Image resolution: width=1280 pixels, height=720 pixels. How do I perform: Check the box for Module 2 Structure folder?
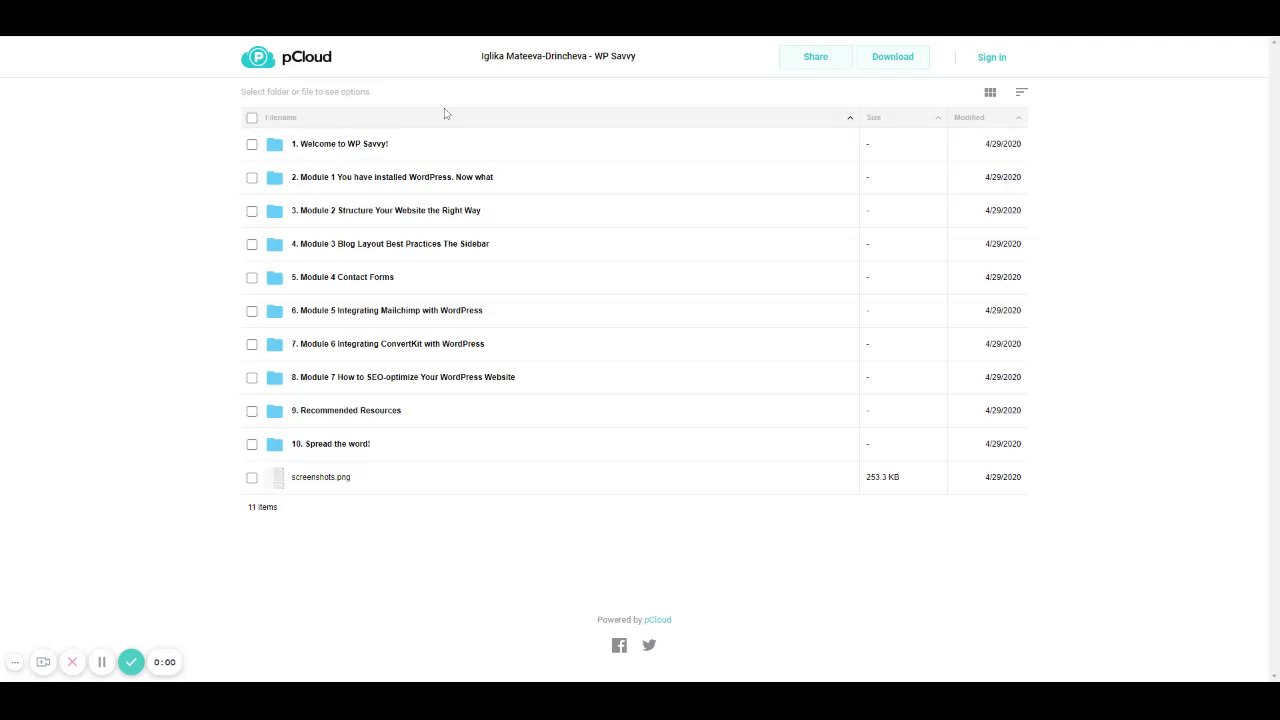(252, 211)
